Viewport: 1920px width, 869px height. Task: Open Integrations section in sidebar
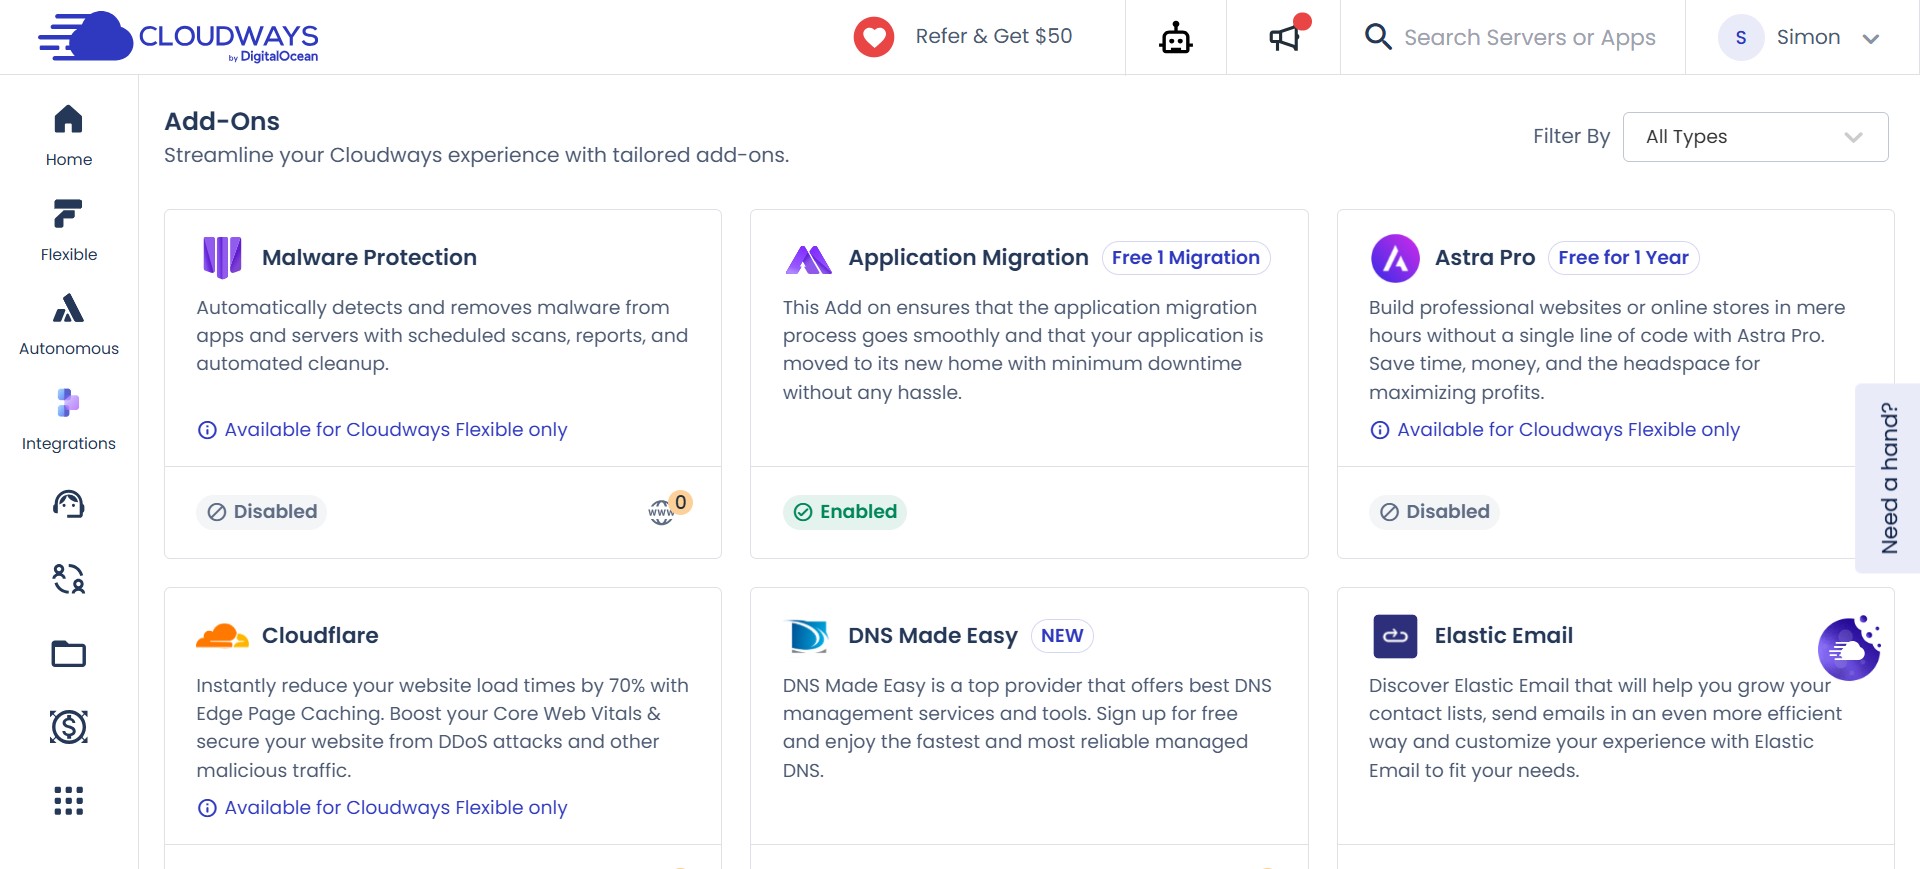(69, 420)
